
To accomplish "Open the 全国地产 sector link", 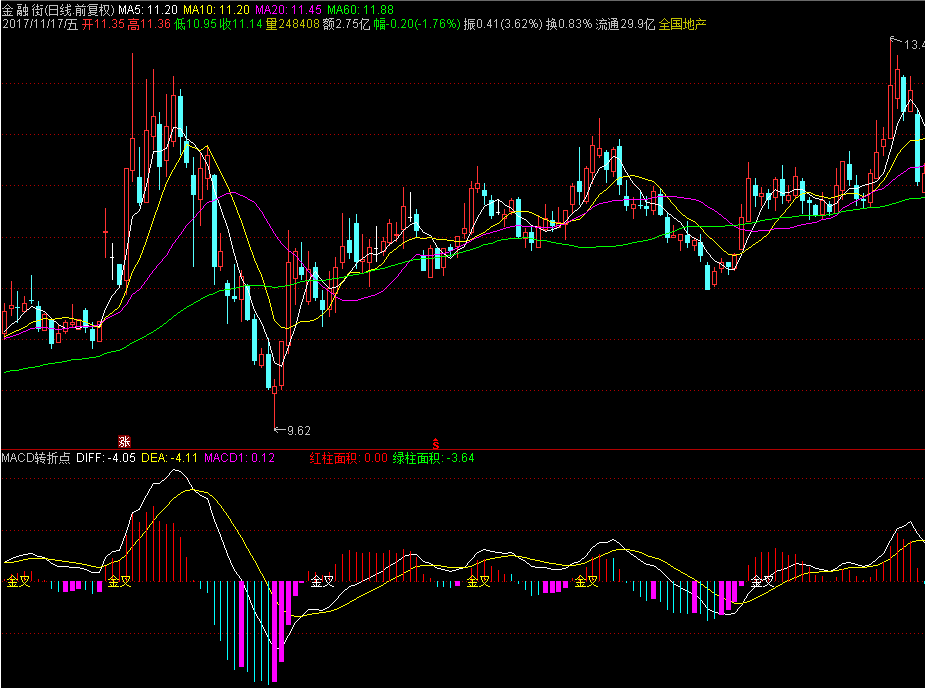I will (x=682, y=24).
